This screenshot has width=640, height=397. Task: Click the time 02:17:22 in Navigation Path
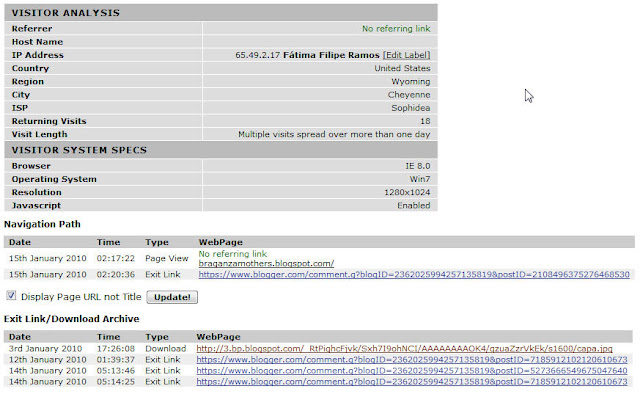tap(116, 258)
